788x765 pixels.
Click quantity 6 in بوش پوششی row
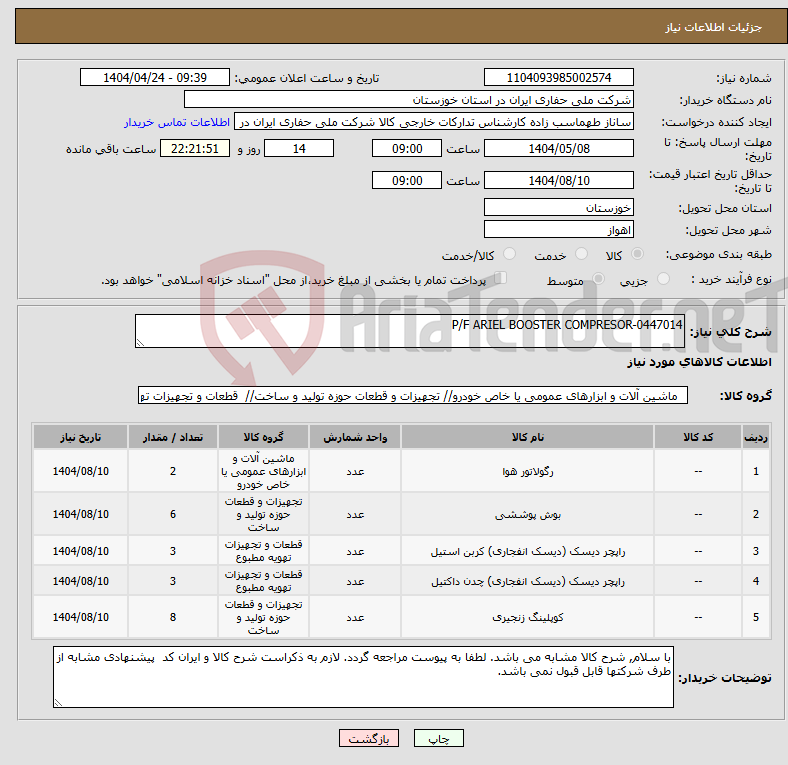(x=173, y=514)
